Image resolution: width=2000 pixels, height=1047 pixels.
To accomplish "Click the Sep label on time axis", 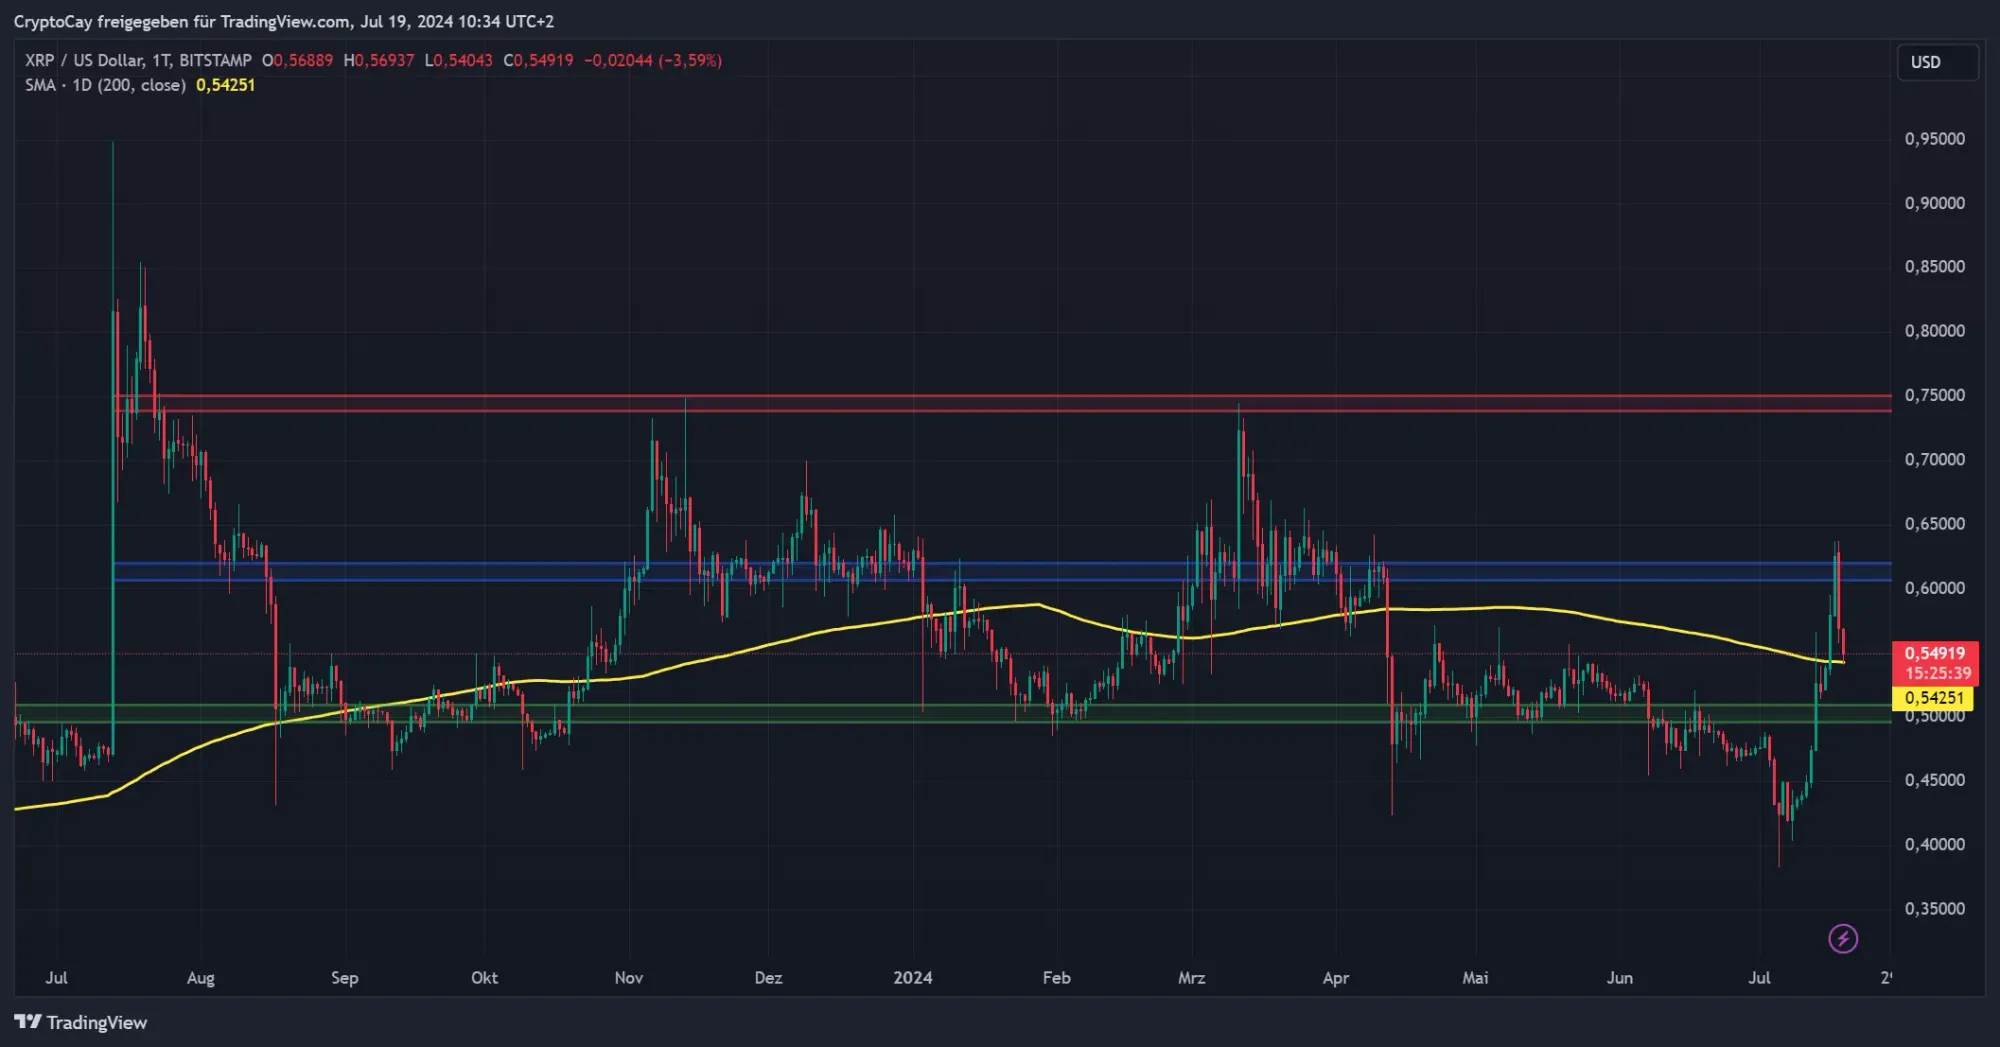I will click(345, 978).
